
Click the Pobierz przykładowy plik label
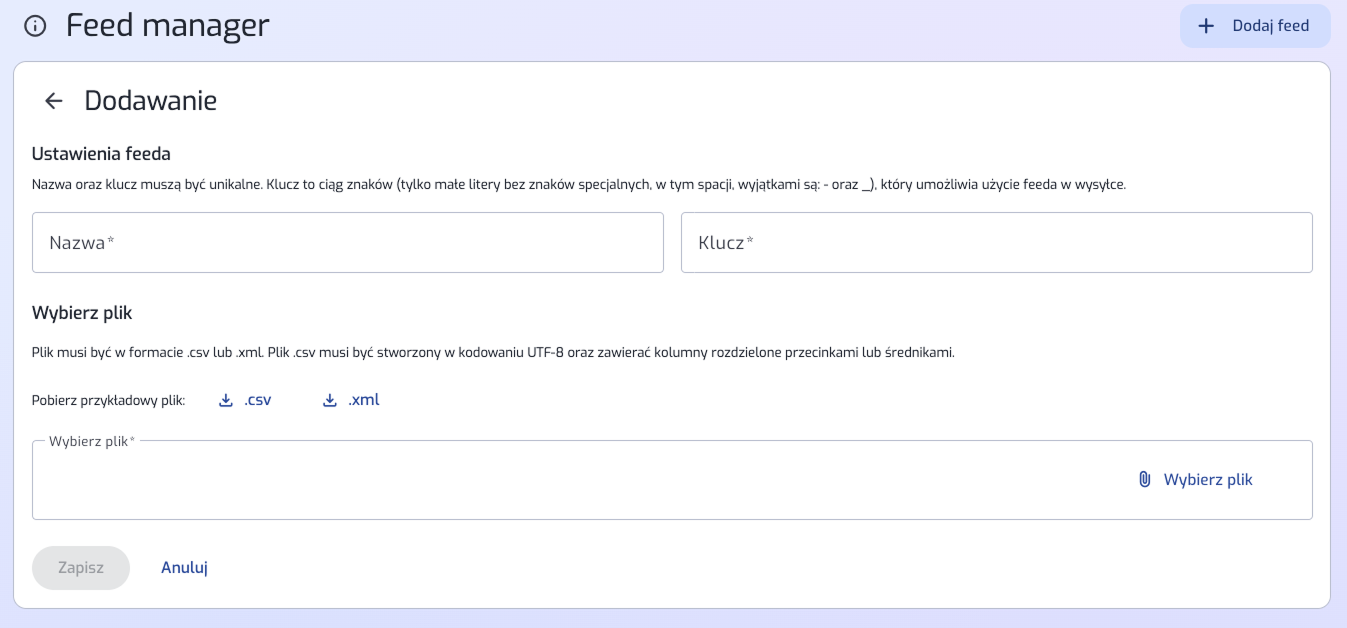108,401
